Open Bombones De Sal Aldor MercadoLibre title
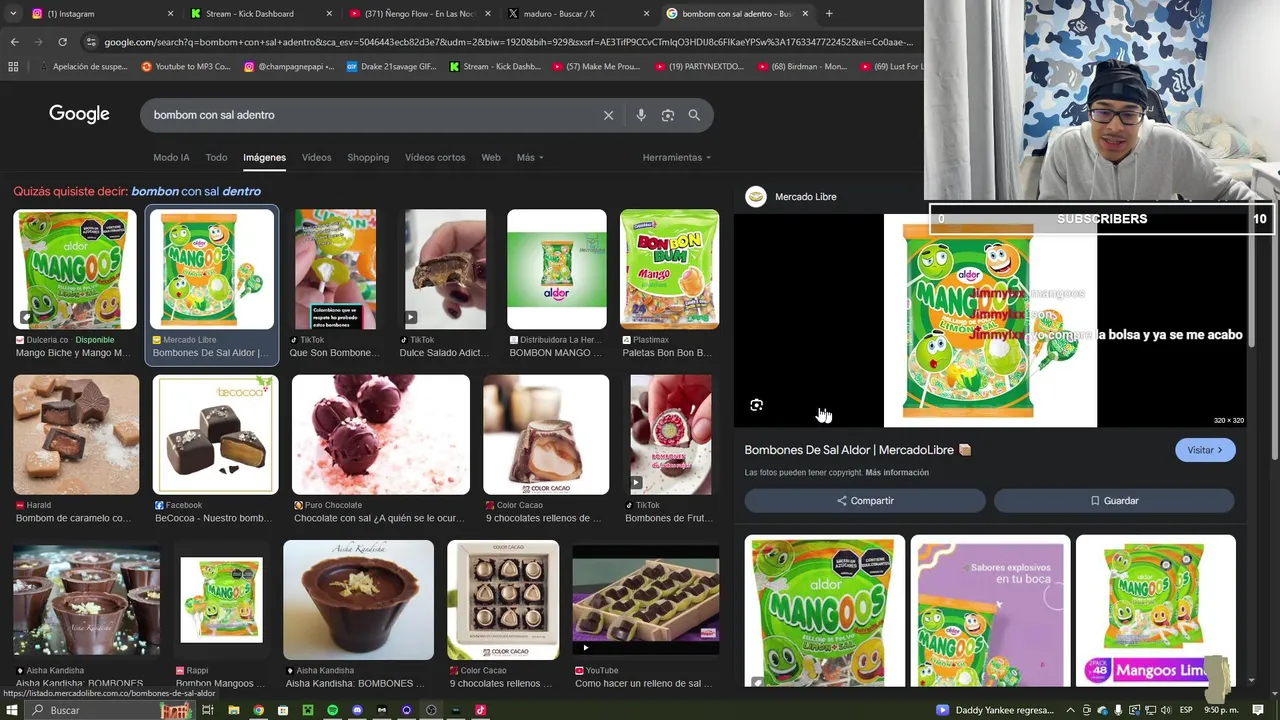This screenshot has width=1280, height=720. pos(849,450)
